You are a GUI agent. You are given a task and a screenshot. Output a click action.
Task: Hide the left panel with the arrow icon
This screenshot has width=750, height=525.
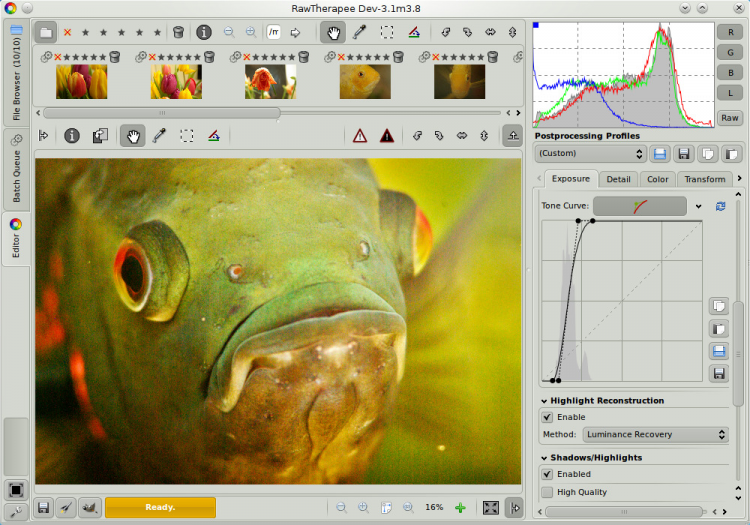point(44,136)
